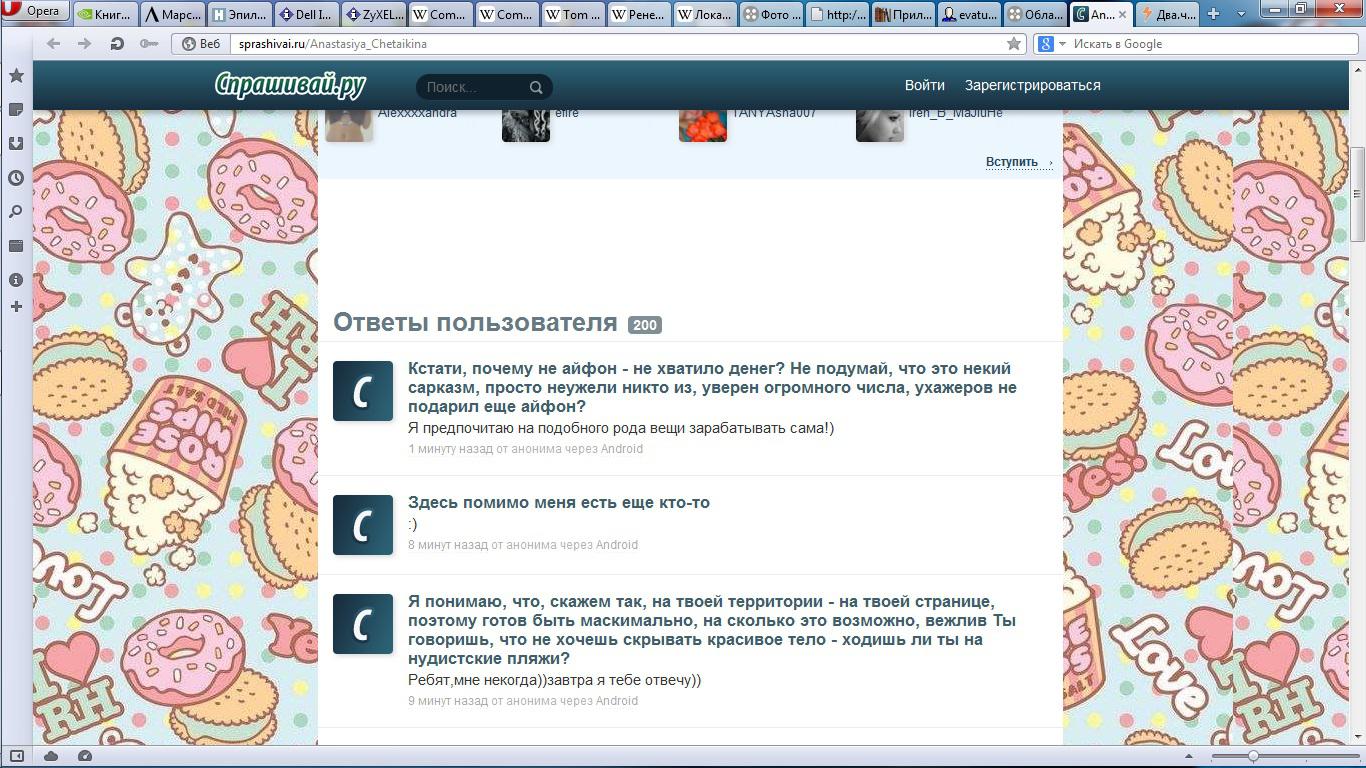Open the question about 'нудистские пляжи'
This screenshot has height=768, width=1366.
[x=712, y=630]
